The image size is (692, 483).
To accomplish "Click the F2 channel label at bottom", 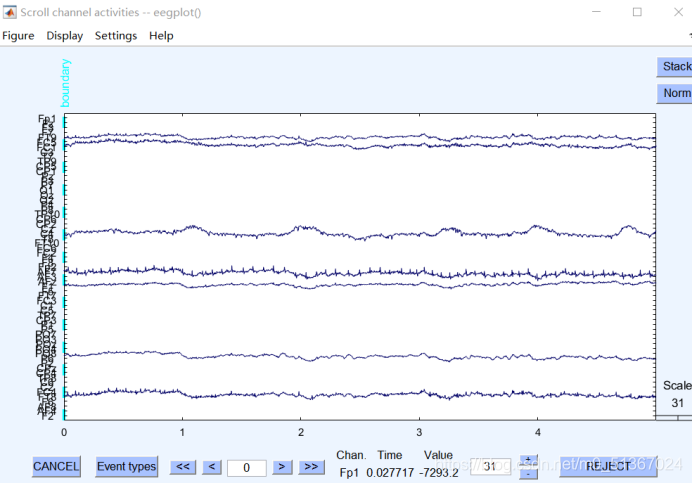I will 47,416.
